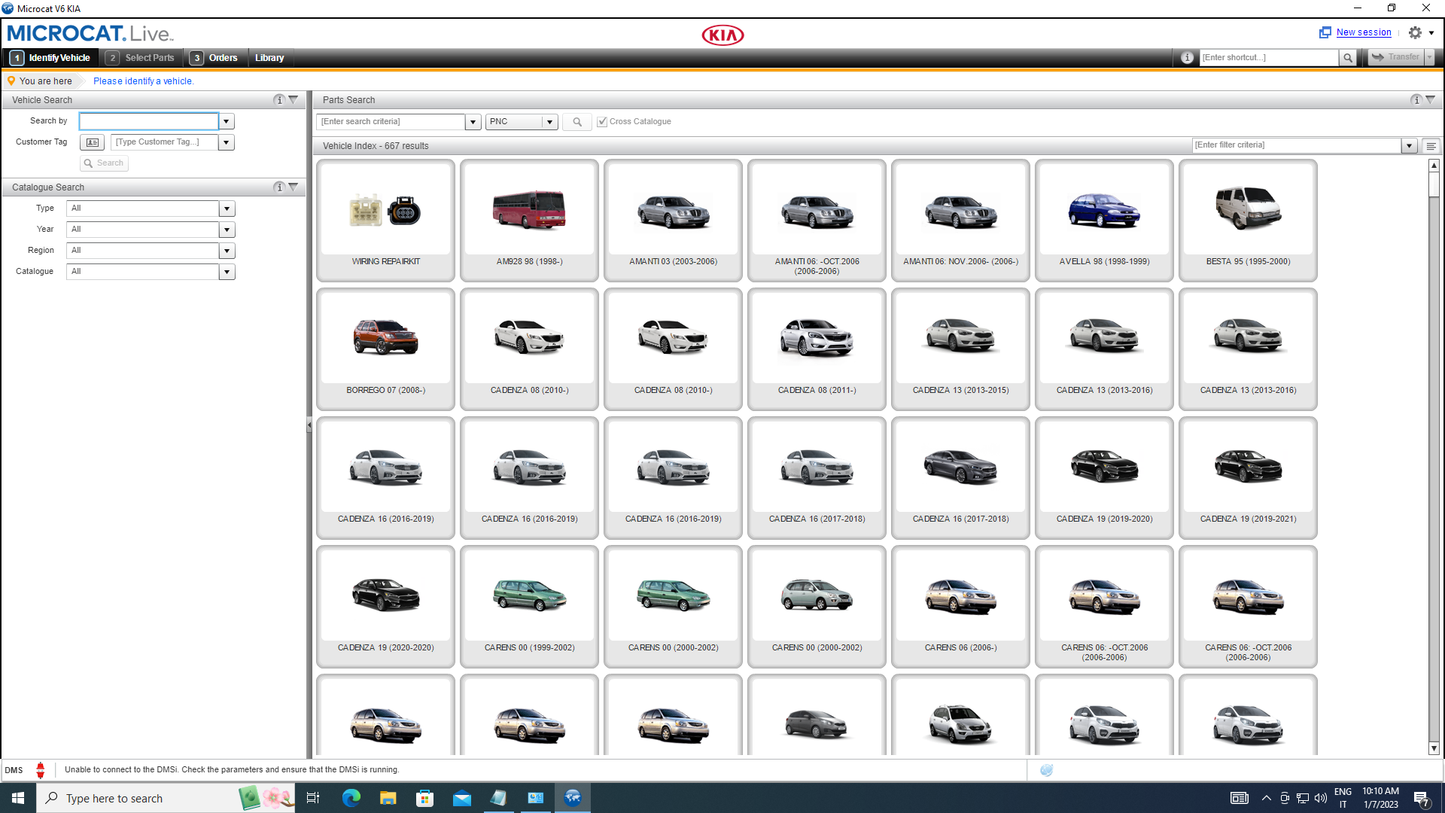1445x813 pixels.
Task: Click the shortcut info icon
Action: 1187,58
